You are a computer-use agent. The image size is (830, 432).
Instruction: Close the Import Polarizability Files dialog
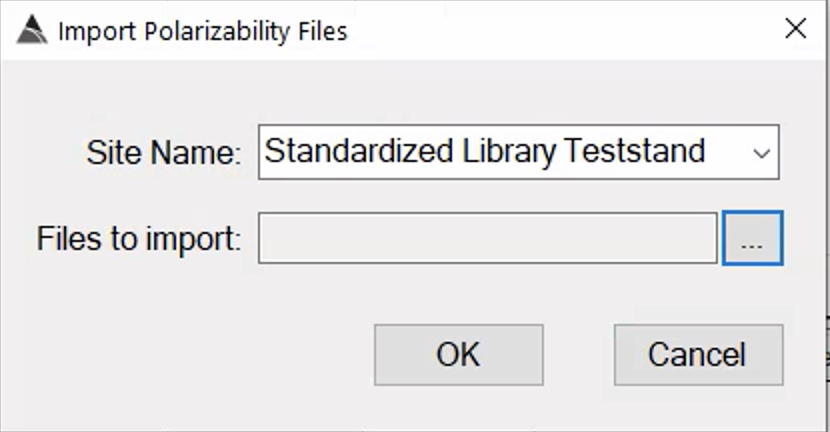tap(796, 29)
